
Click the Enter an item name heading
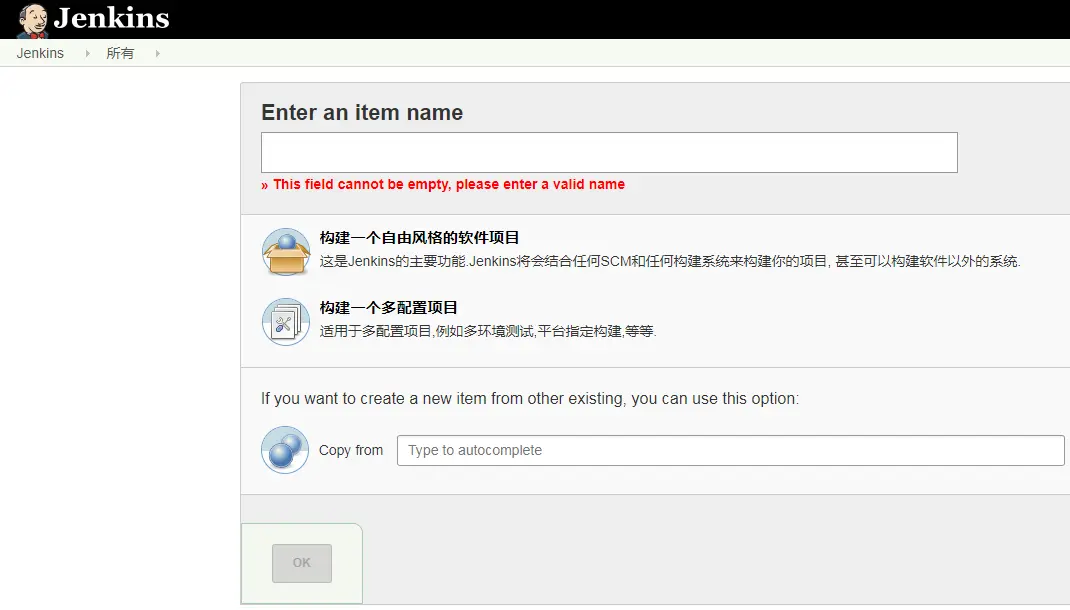(362, 113)
